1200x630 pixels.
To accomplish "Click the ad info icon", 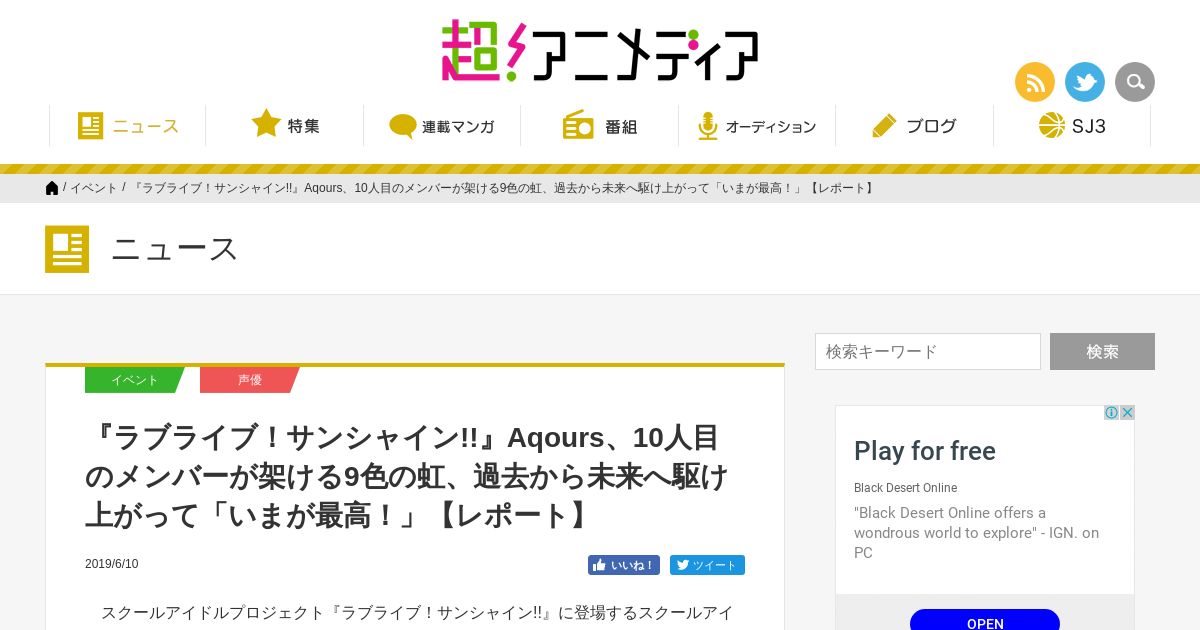I will [x=1111, y=413].
